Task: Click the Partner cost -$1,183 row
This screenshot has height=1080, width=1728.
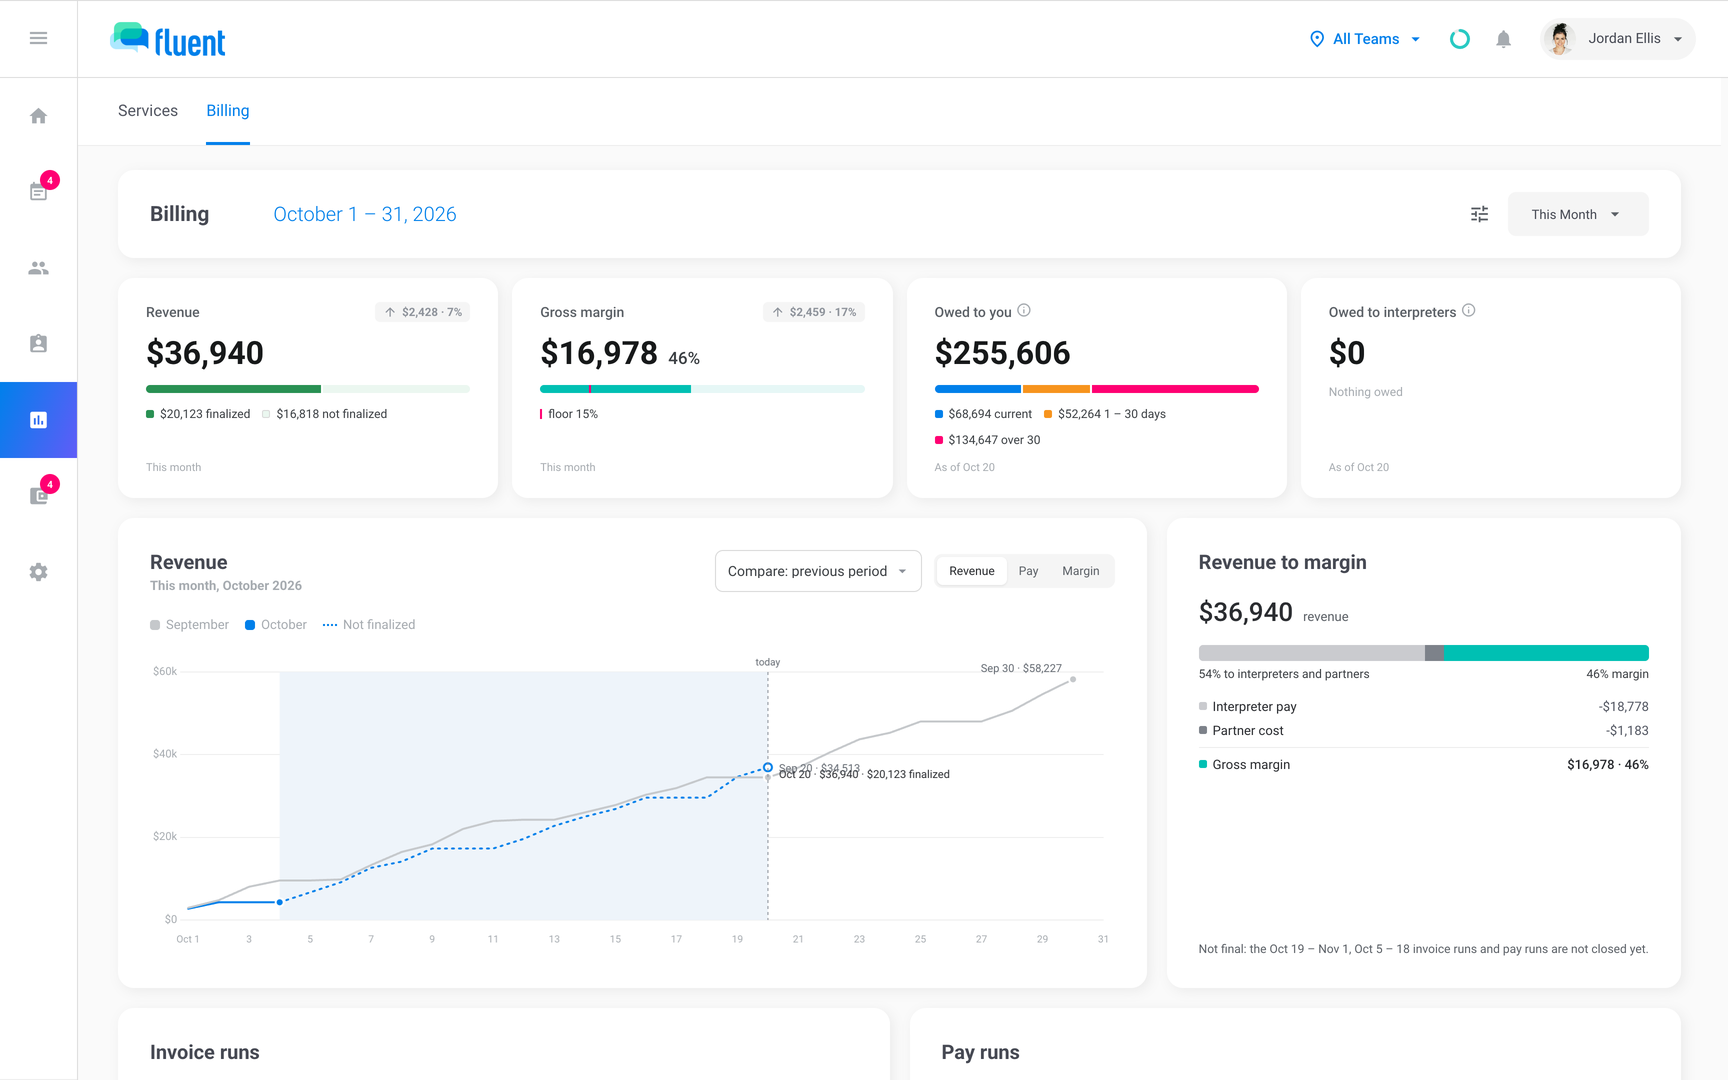Action: 1424,731
